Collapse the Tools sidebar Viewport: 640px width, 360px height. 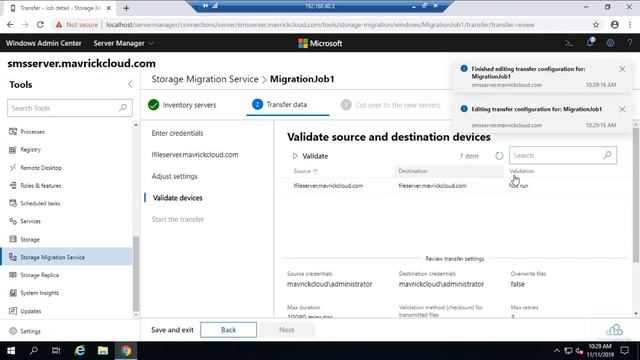click(130, 84)
